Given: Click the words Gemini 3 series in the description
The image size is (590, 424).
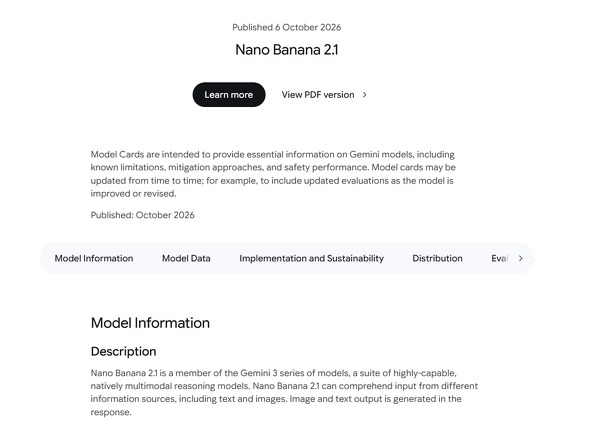Looking at the screenshot, I should [x=270, y=373].
